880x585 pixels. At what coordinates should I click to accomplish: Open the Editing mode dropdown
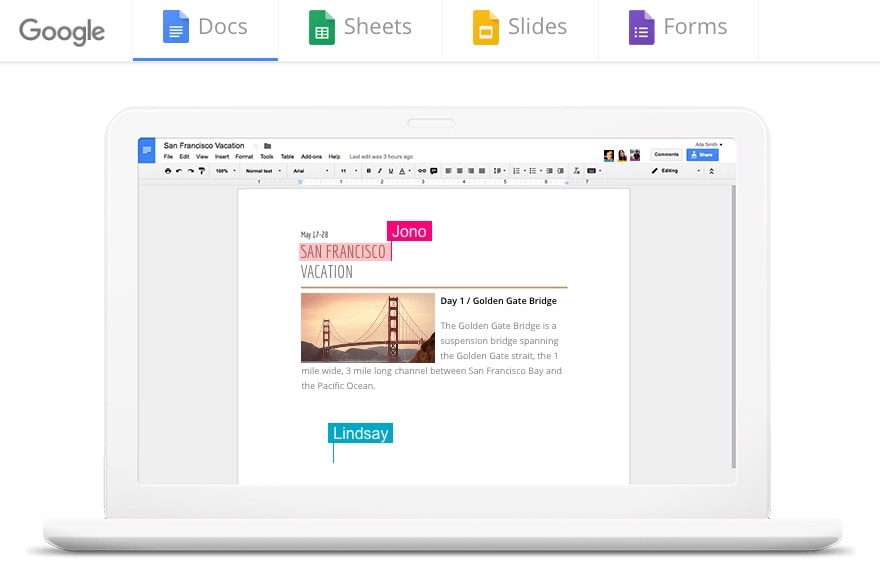click(x=676, y=171)
